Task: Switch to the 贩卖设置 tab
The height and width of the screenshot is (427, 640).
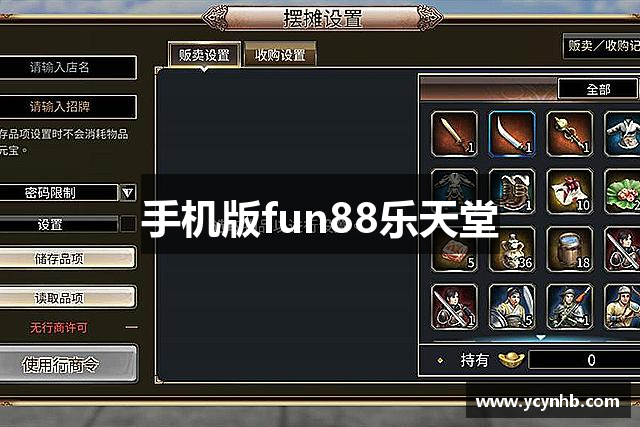Action: [x=204, y=55]
